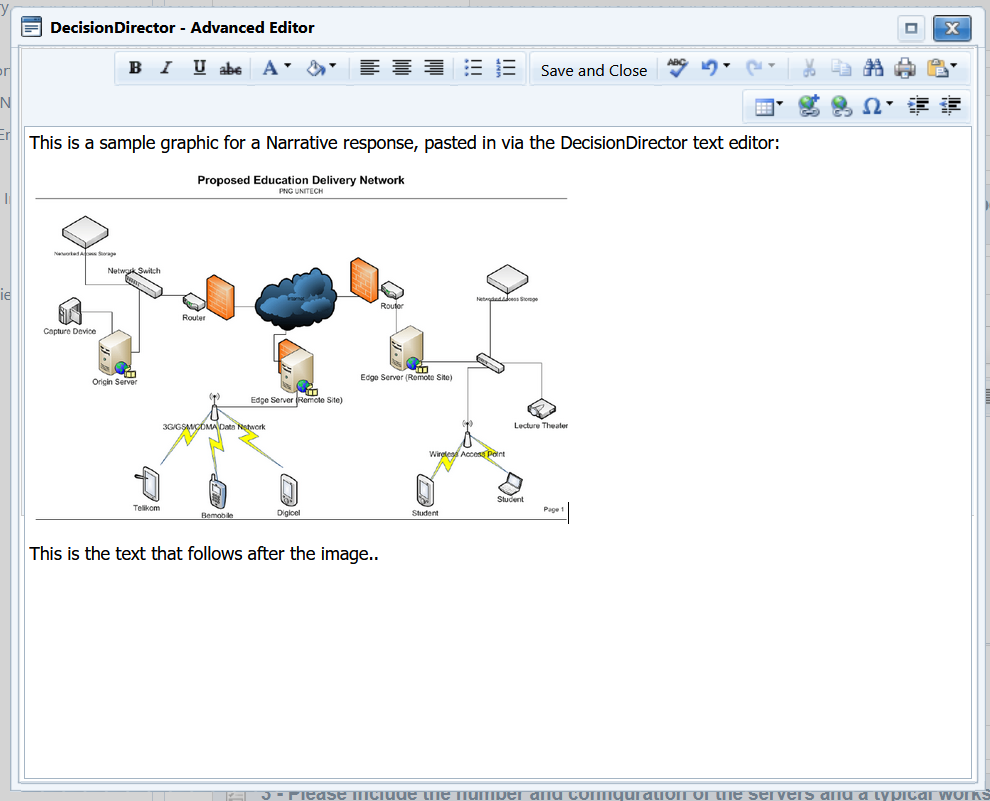Select the pasted network diagram image
The width and height of the screenshot is (990, 801).
(x=301, y=347)
